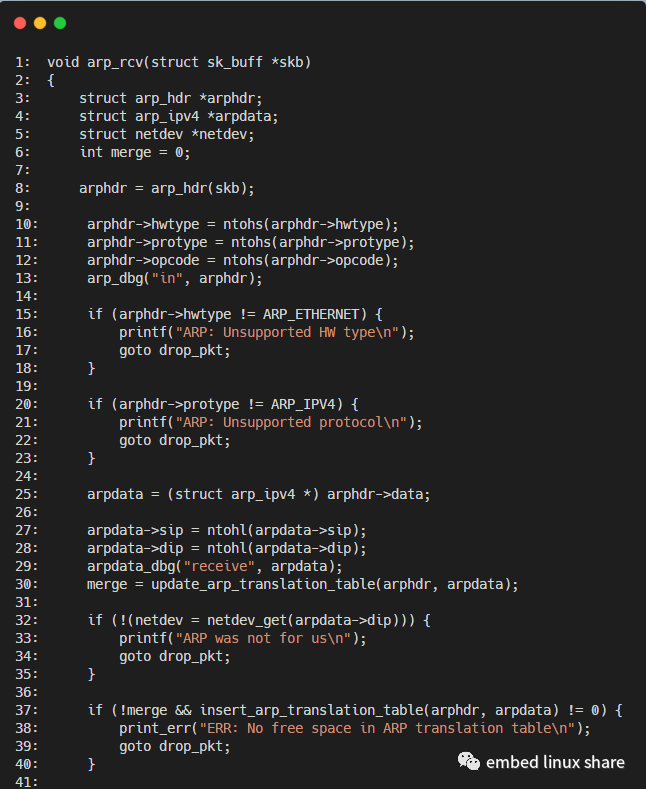The image size is (646, 789).
Task: Click the red close dot
Action: (x=20, y=22)
